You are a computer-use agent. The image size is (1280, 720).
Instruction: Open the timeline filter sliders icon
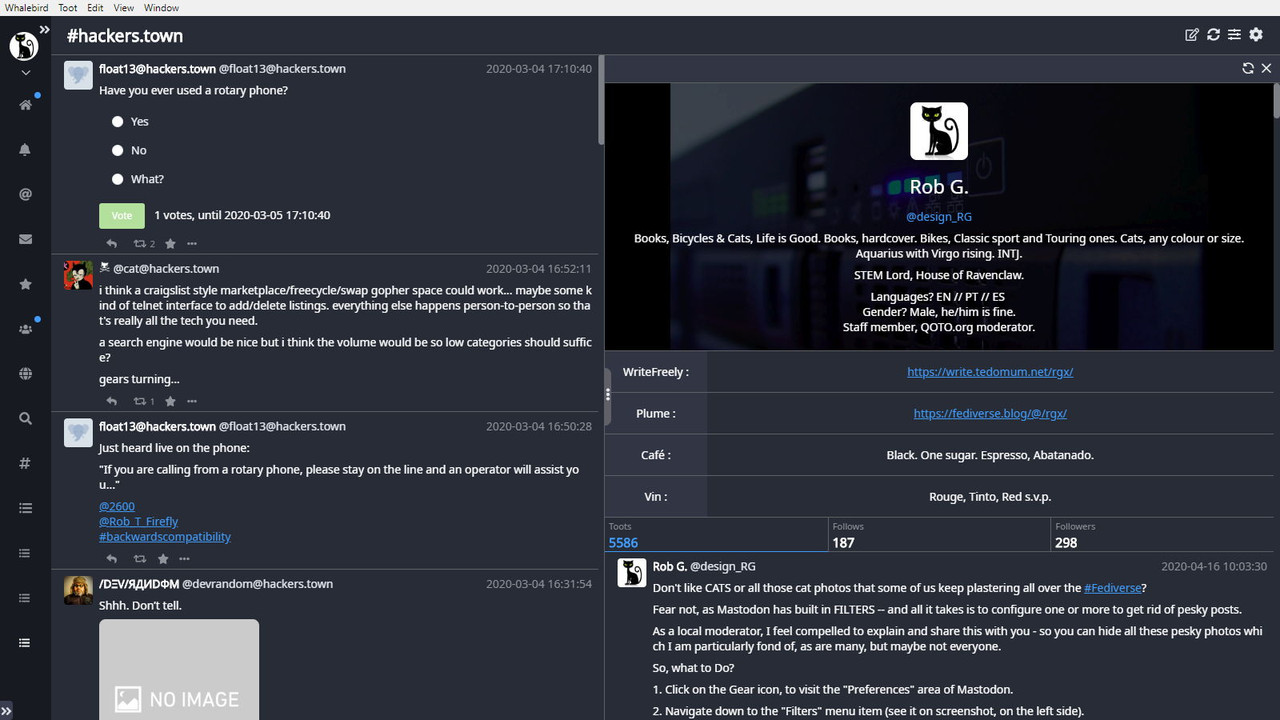click(1234, 35)
